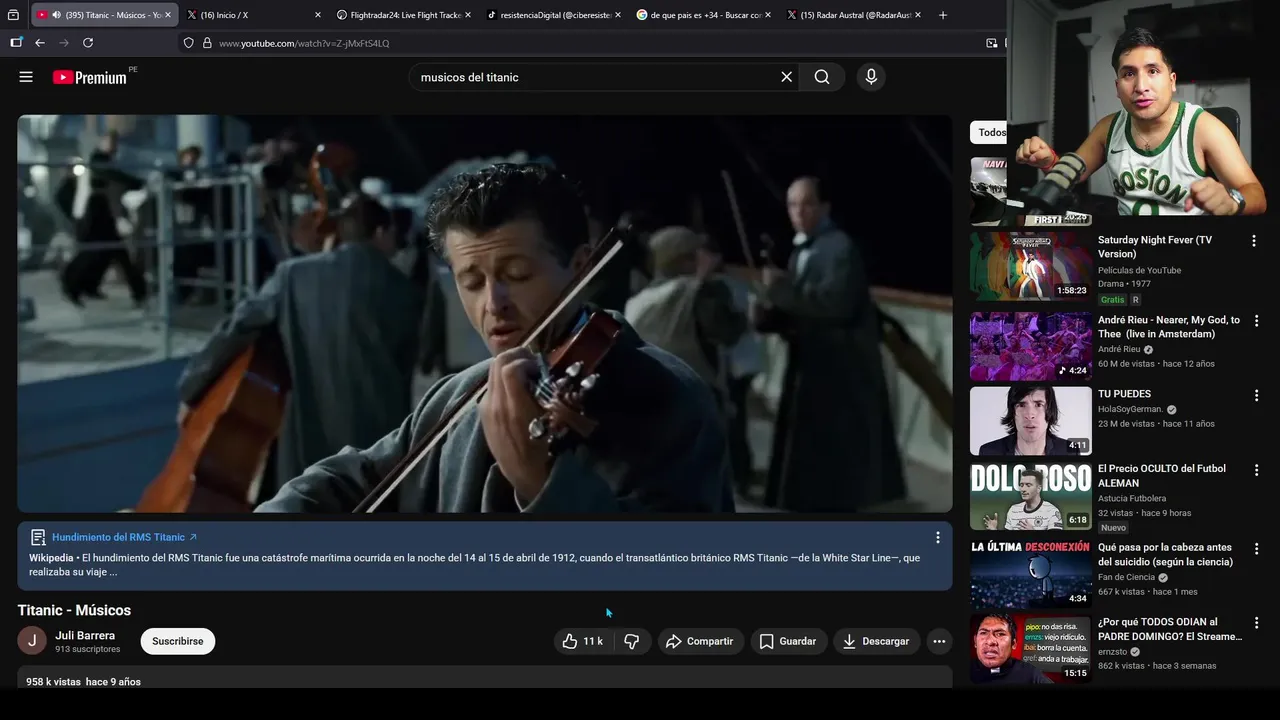This screenshot has height=720, width=1280.
Task: Open options for PADRE DOMINGO video
Action: (1256, 623)
